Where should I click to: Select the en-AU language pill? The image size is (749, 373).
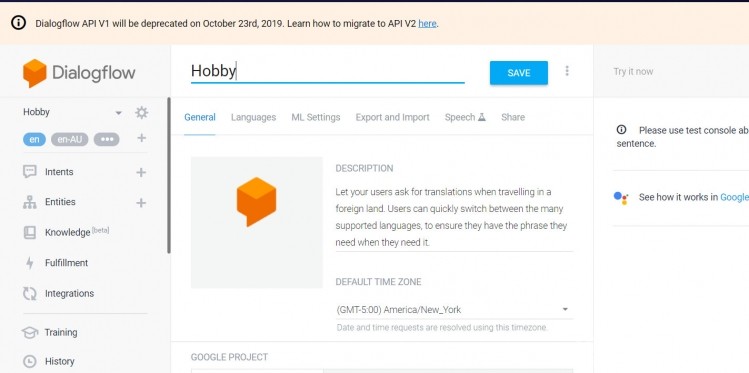click(70, 139)
